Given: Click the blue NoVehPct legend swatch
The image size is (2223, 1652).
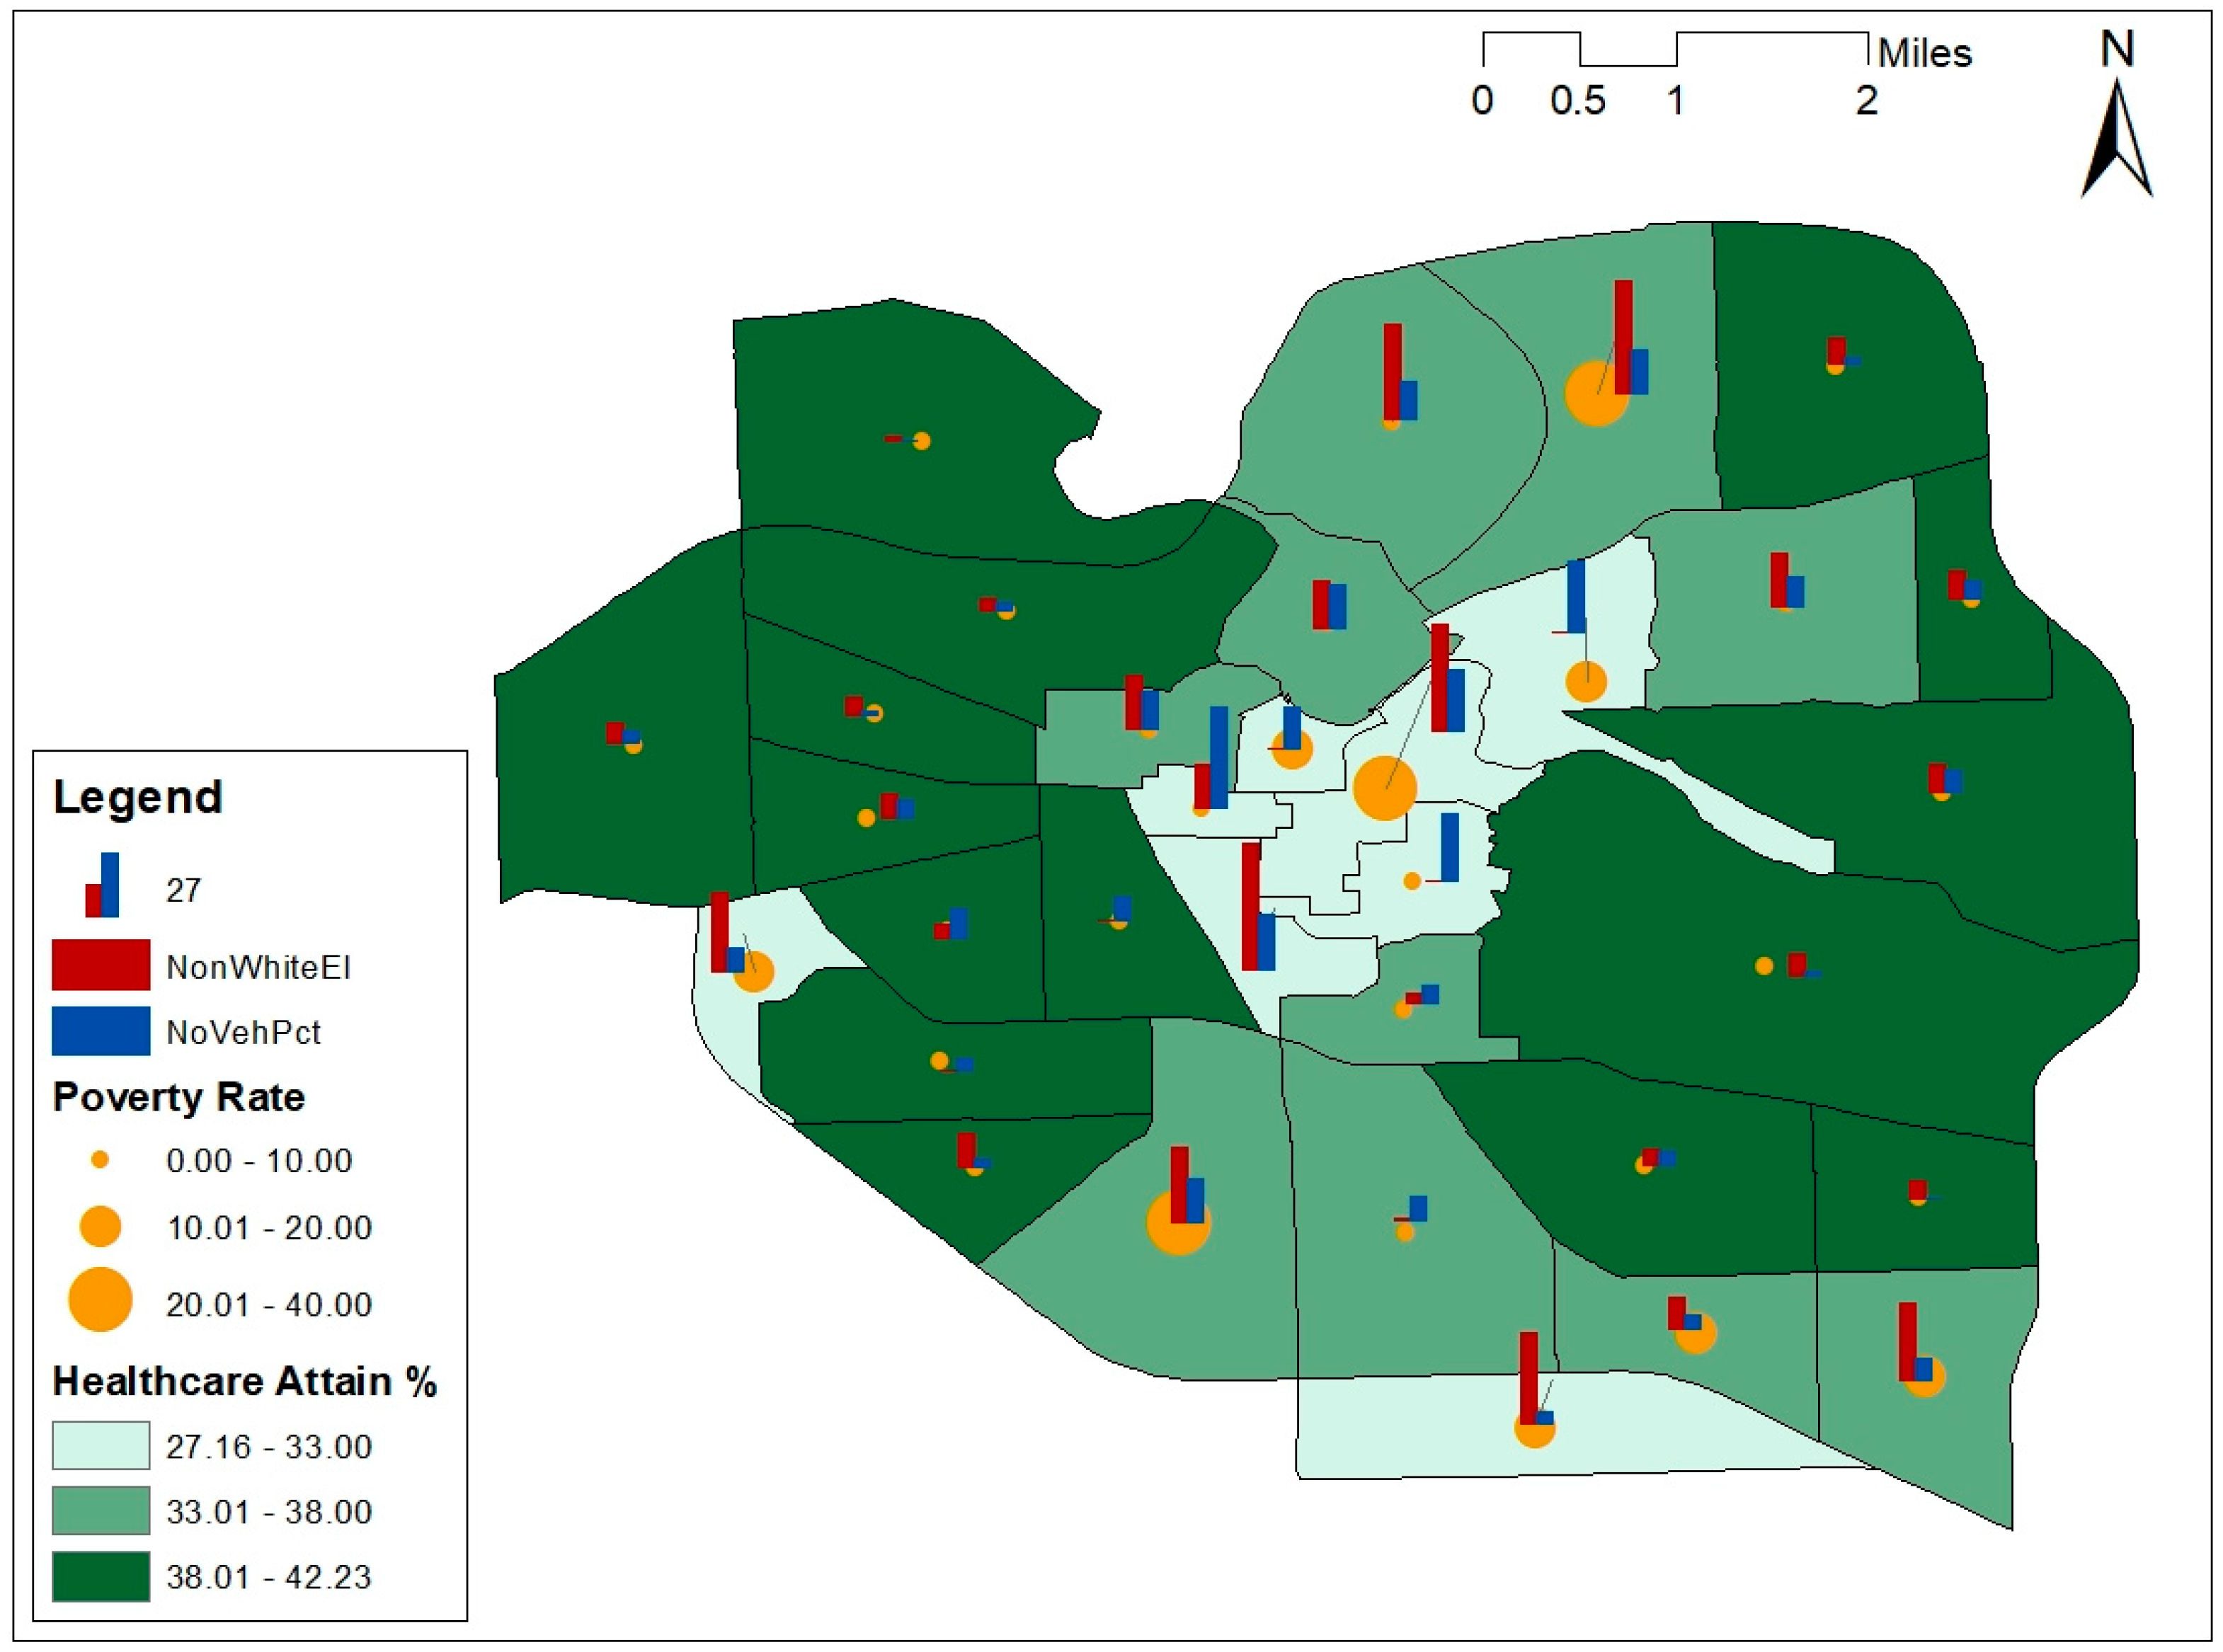Looking at the screenshot, I should click(101, 1031).
